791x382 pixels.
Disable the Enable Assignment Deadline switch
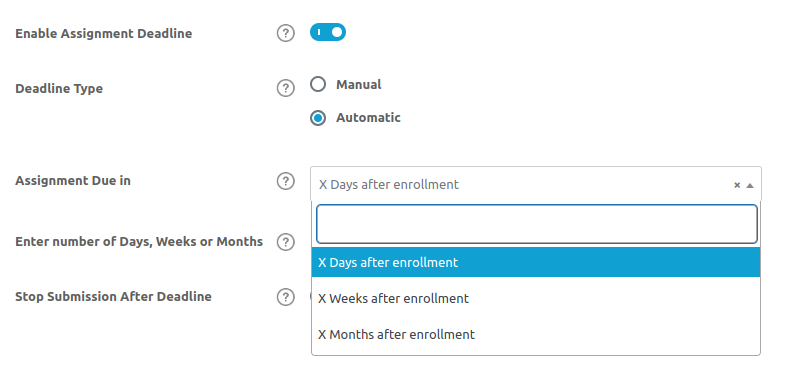tap(328, 32)
